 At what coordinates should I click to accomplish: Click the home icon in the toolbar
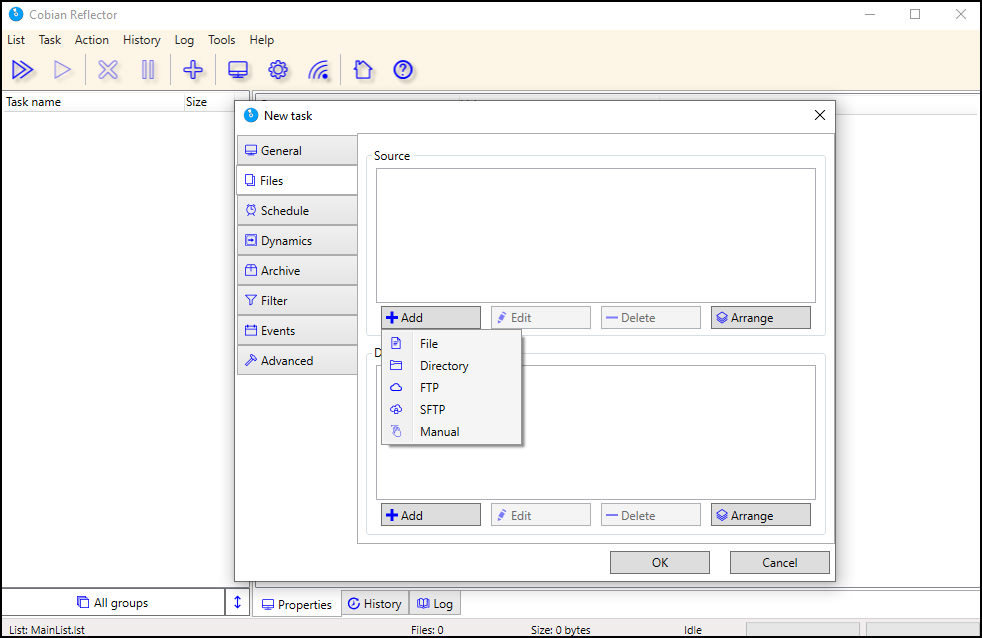point(363,69)
